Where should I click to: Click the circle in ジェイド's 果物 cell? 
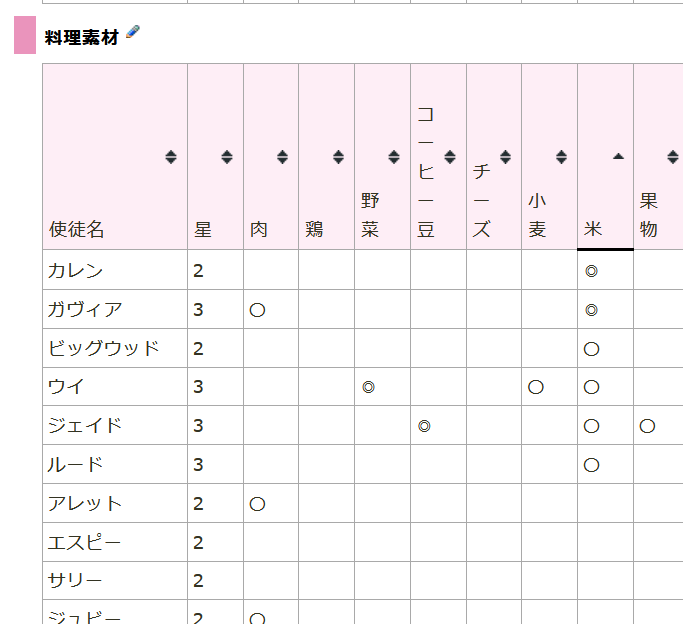(647, 426)
